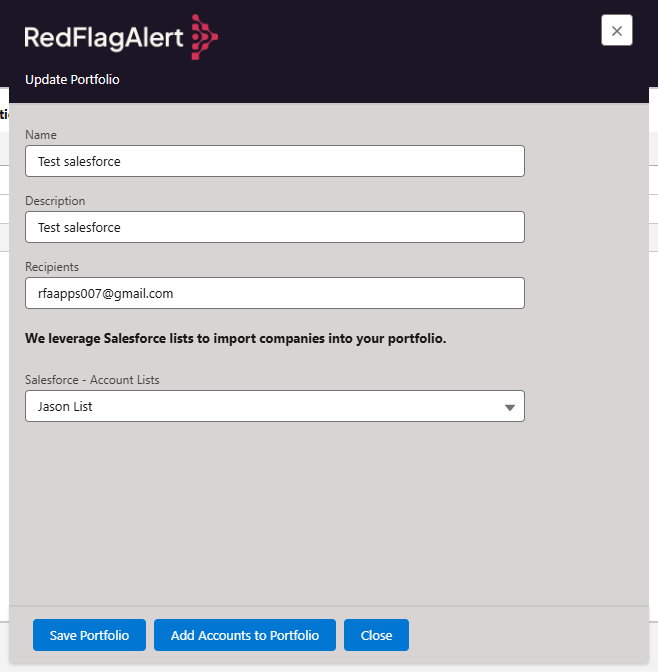Click the Update Portfolio heading text
This screenshot has width=658, height=672.
click(72, 80)
